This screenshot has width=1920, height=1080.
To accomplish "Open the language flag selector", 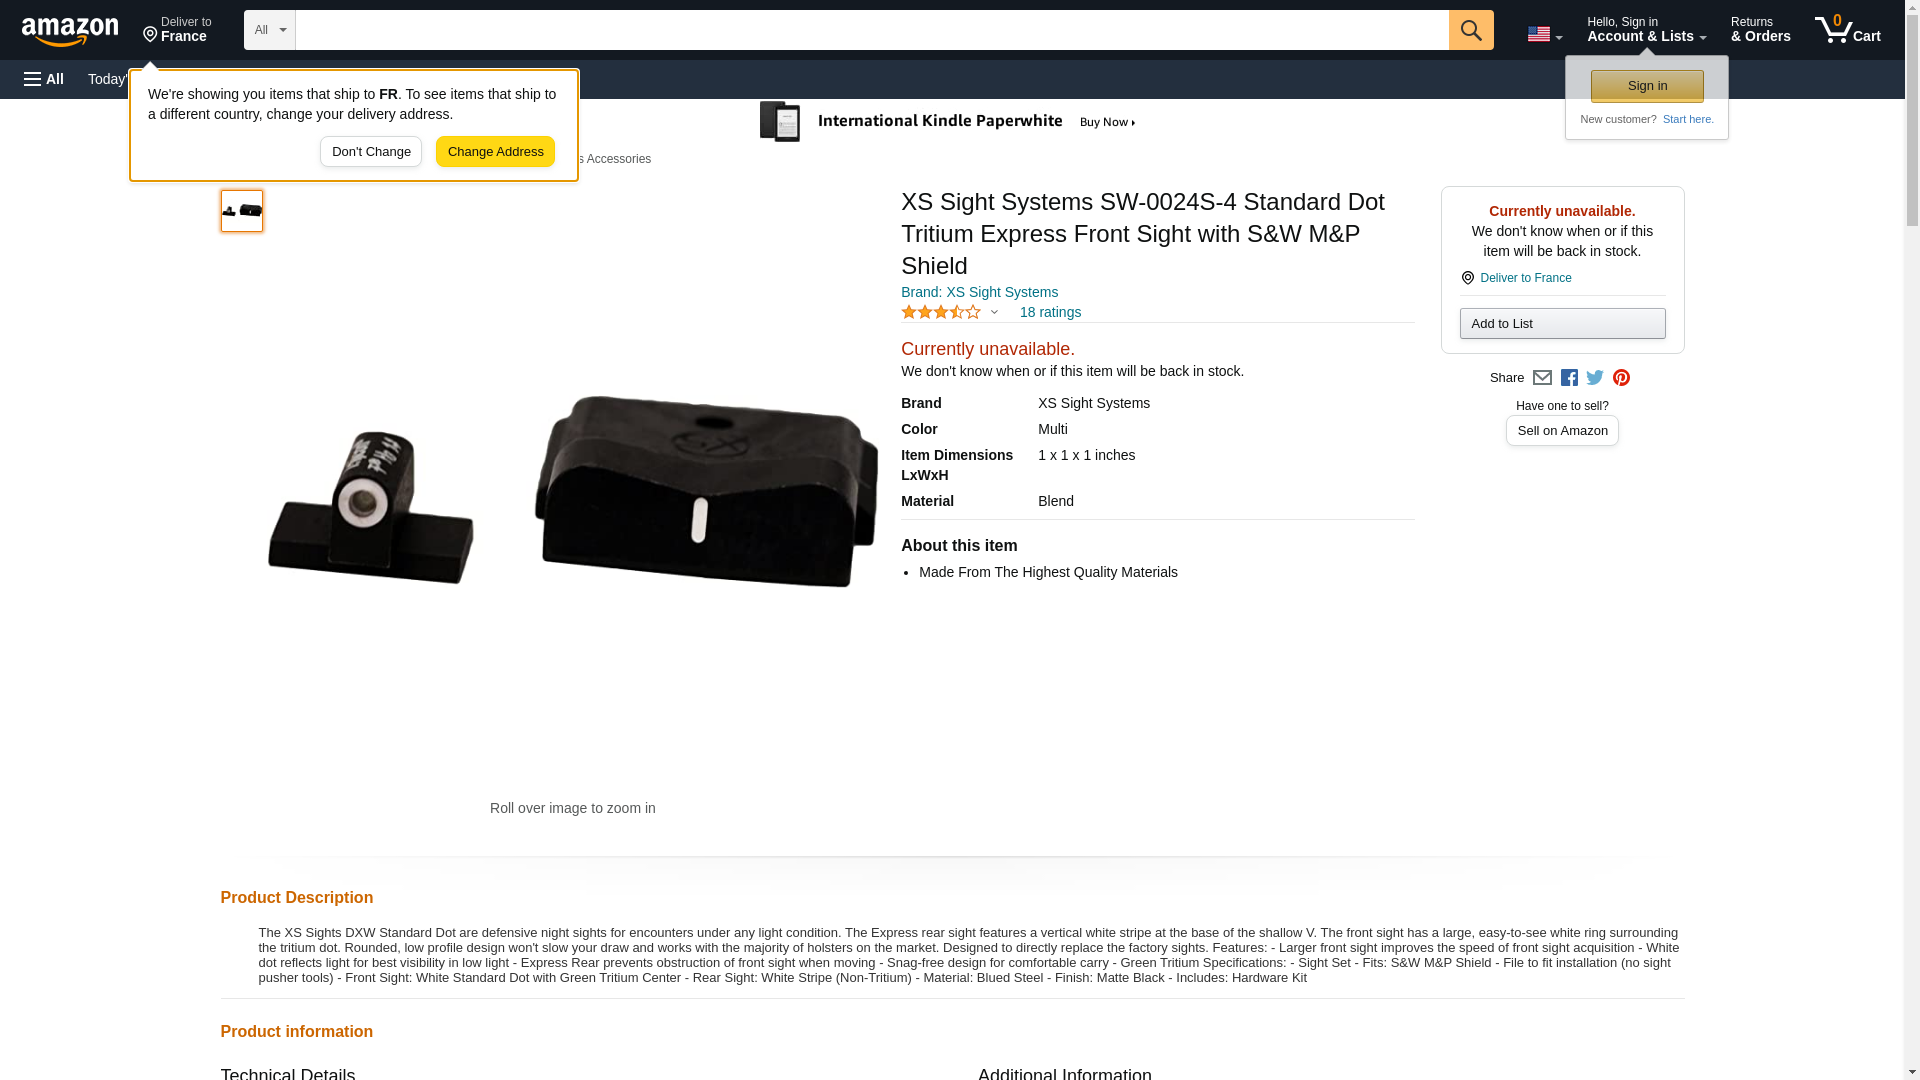I will (1544, 34).
